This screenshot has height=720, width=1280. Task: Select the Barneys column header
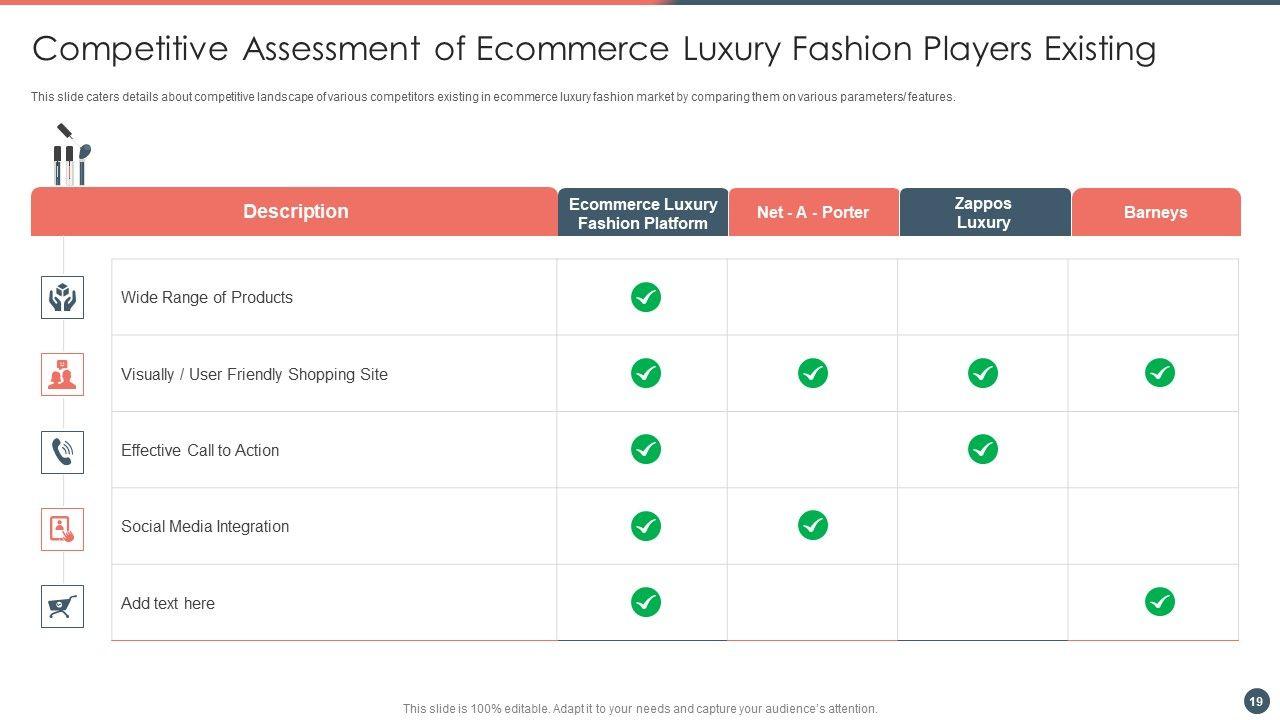(1156, 212)
